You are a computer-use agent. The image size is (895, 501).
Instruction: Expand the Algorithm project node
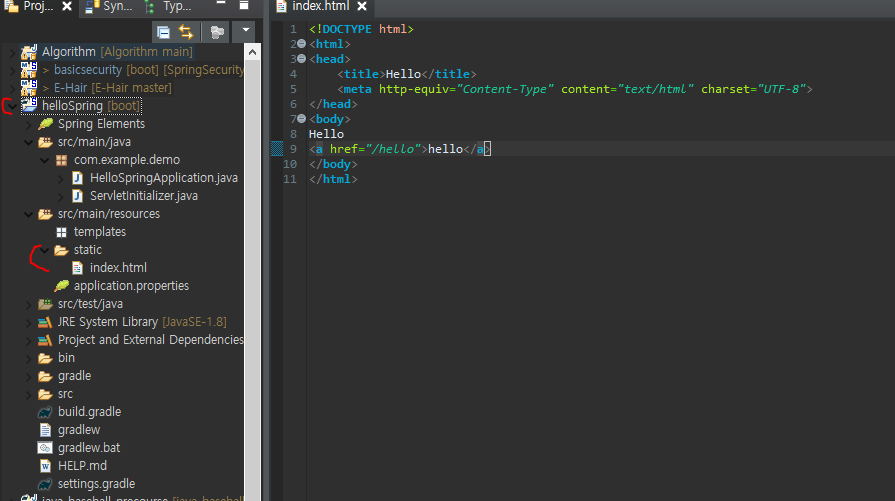(x=13, y=52)
